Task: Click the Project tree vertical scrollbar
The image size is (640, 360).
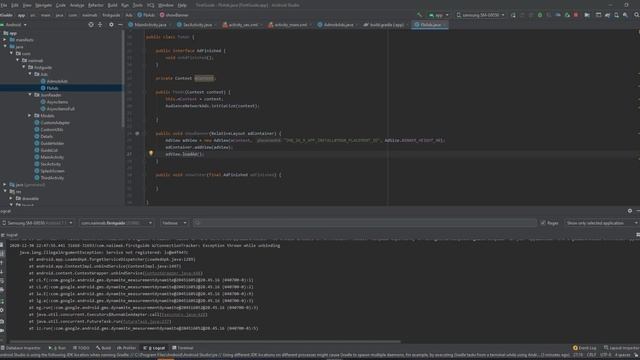Action: click(123, 78)
